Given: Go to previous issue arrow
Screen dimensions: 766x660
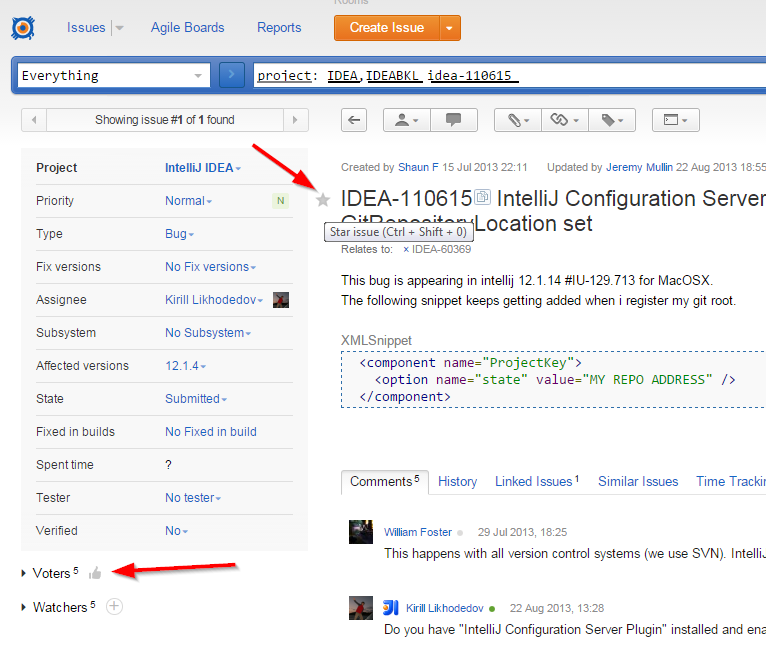Looking at the screenshot, I should click(x=34, y=120).
